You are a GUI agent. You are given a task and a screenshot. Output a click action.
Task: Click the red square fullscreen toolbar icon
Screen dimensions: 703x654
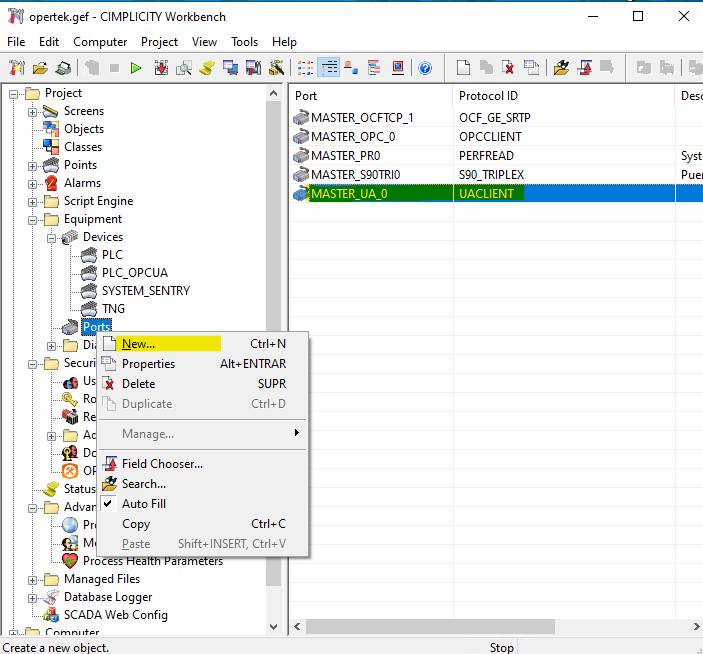click(398, 68)
